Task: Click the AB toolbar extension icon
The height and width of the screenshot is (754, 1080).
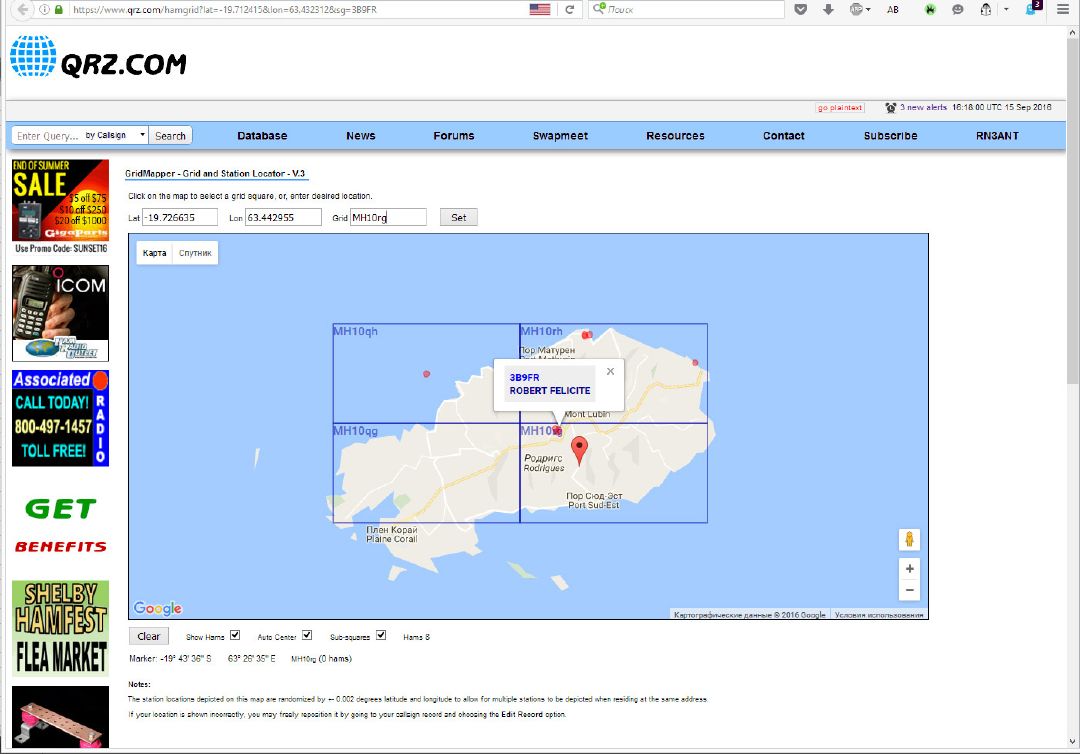Action: [x=893, y=10]
